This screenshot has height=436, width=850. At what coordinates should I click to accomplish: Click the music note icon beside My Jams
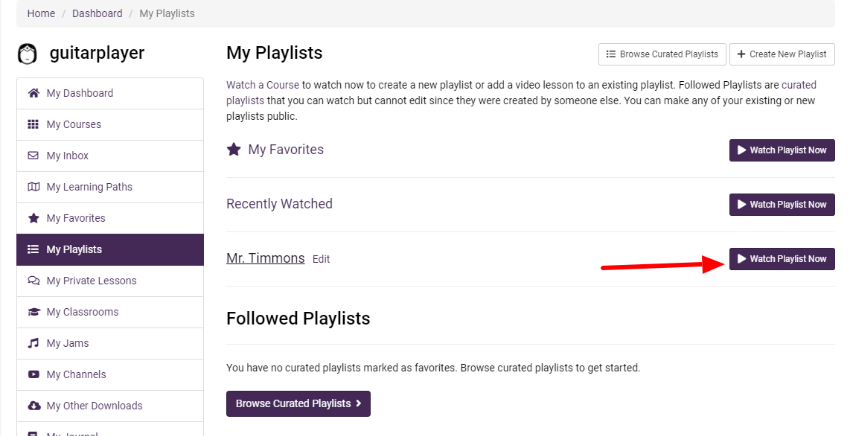33,343
